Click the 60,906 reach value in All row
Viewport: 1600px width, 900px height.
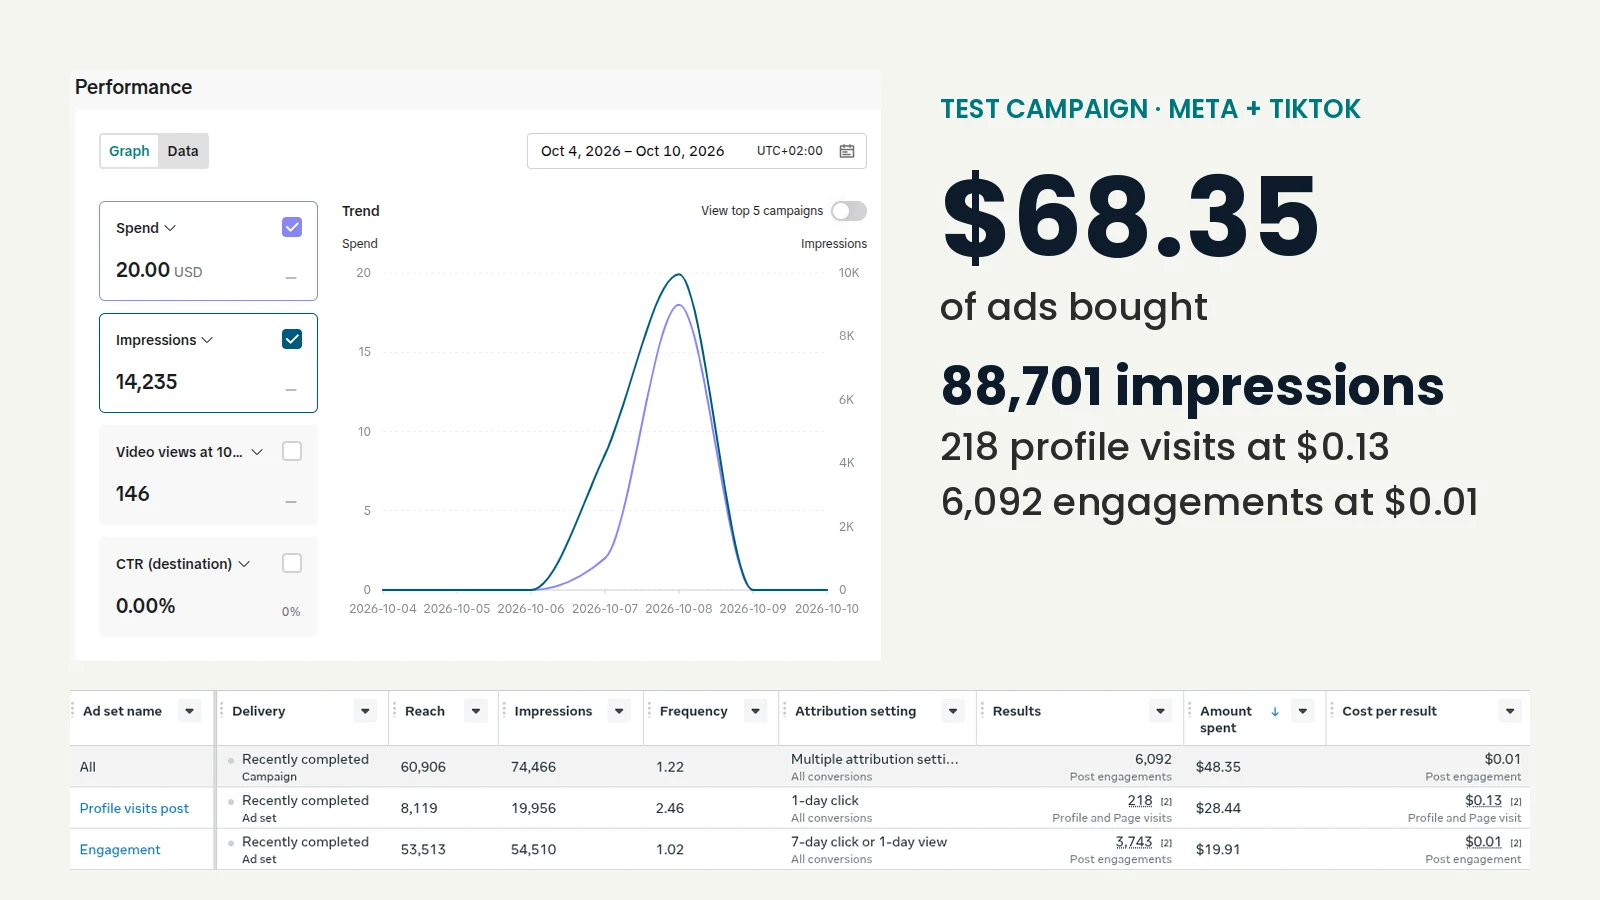click(423, 767)
